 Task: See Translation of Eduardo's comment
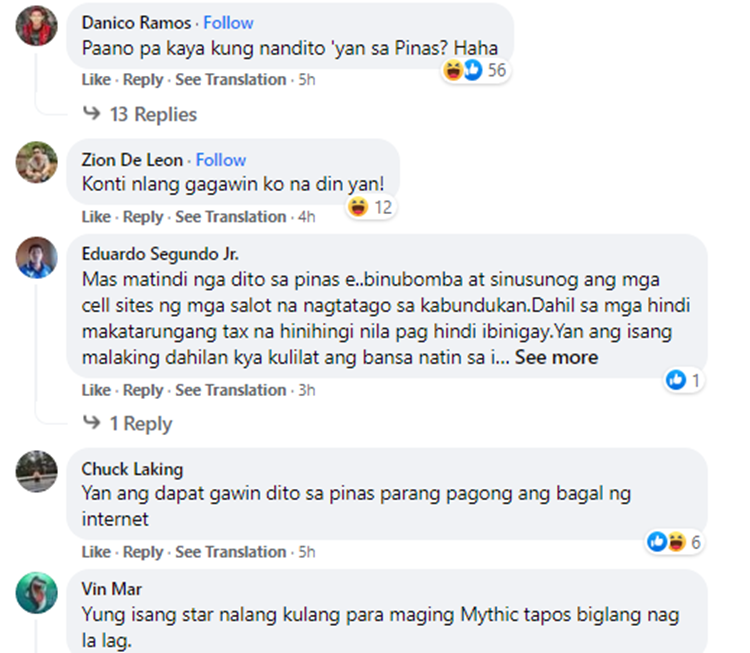pyautogui.click(x=231, y=390)
